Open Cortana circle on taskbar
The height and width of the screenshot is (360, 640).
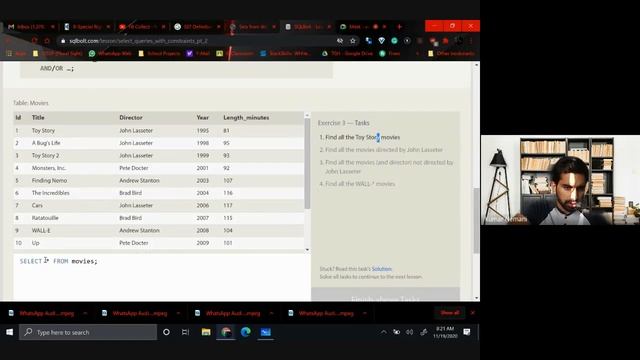click(166, 332)
